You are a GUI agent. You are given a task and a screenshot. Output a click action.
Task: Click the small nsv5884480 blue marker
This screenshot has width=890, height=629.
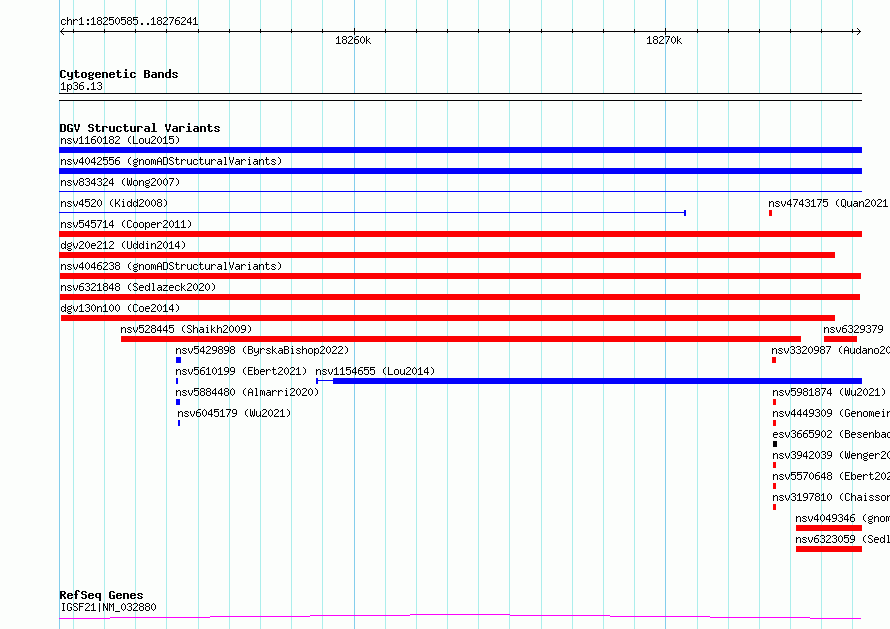(178, 402)
